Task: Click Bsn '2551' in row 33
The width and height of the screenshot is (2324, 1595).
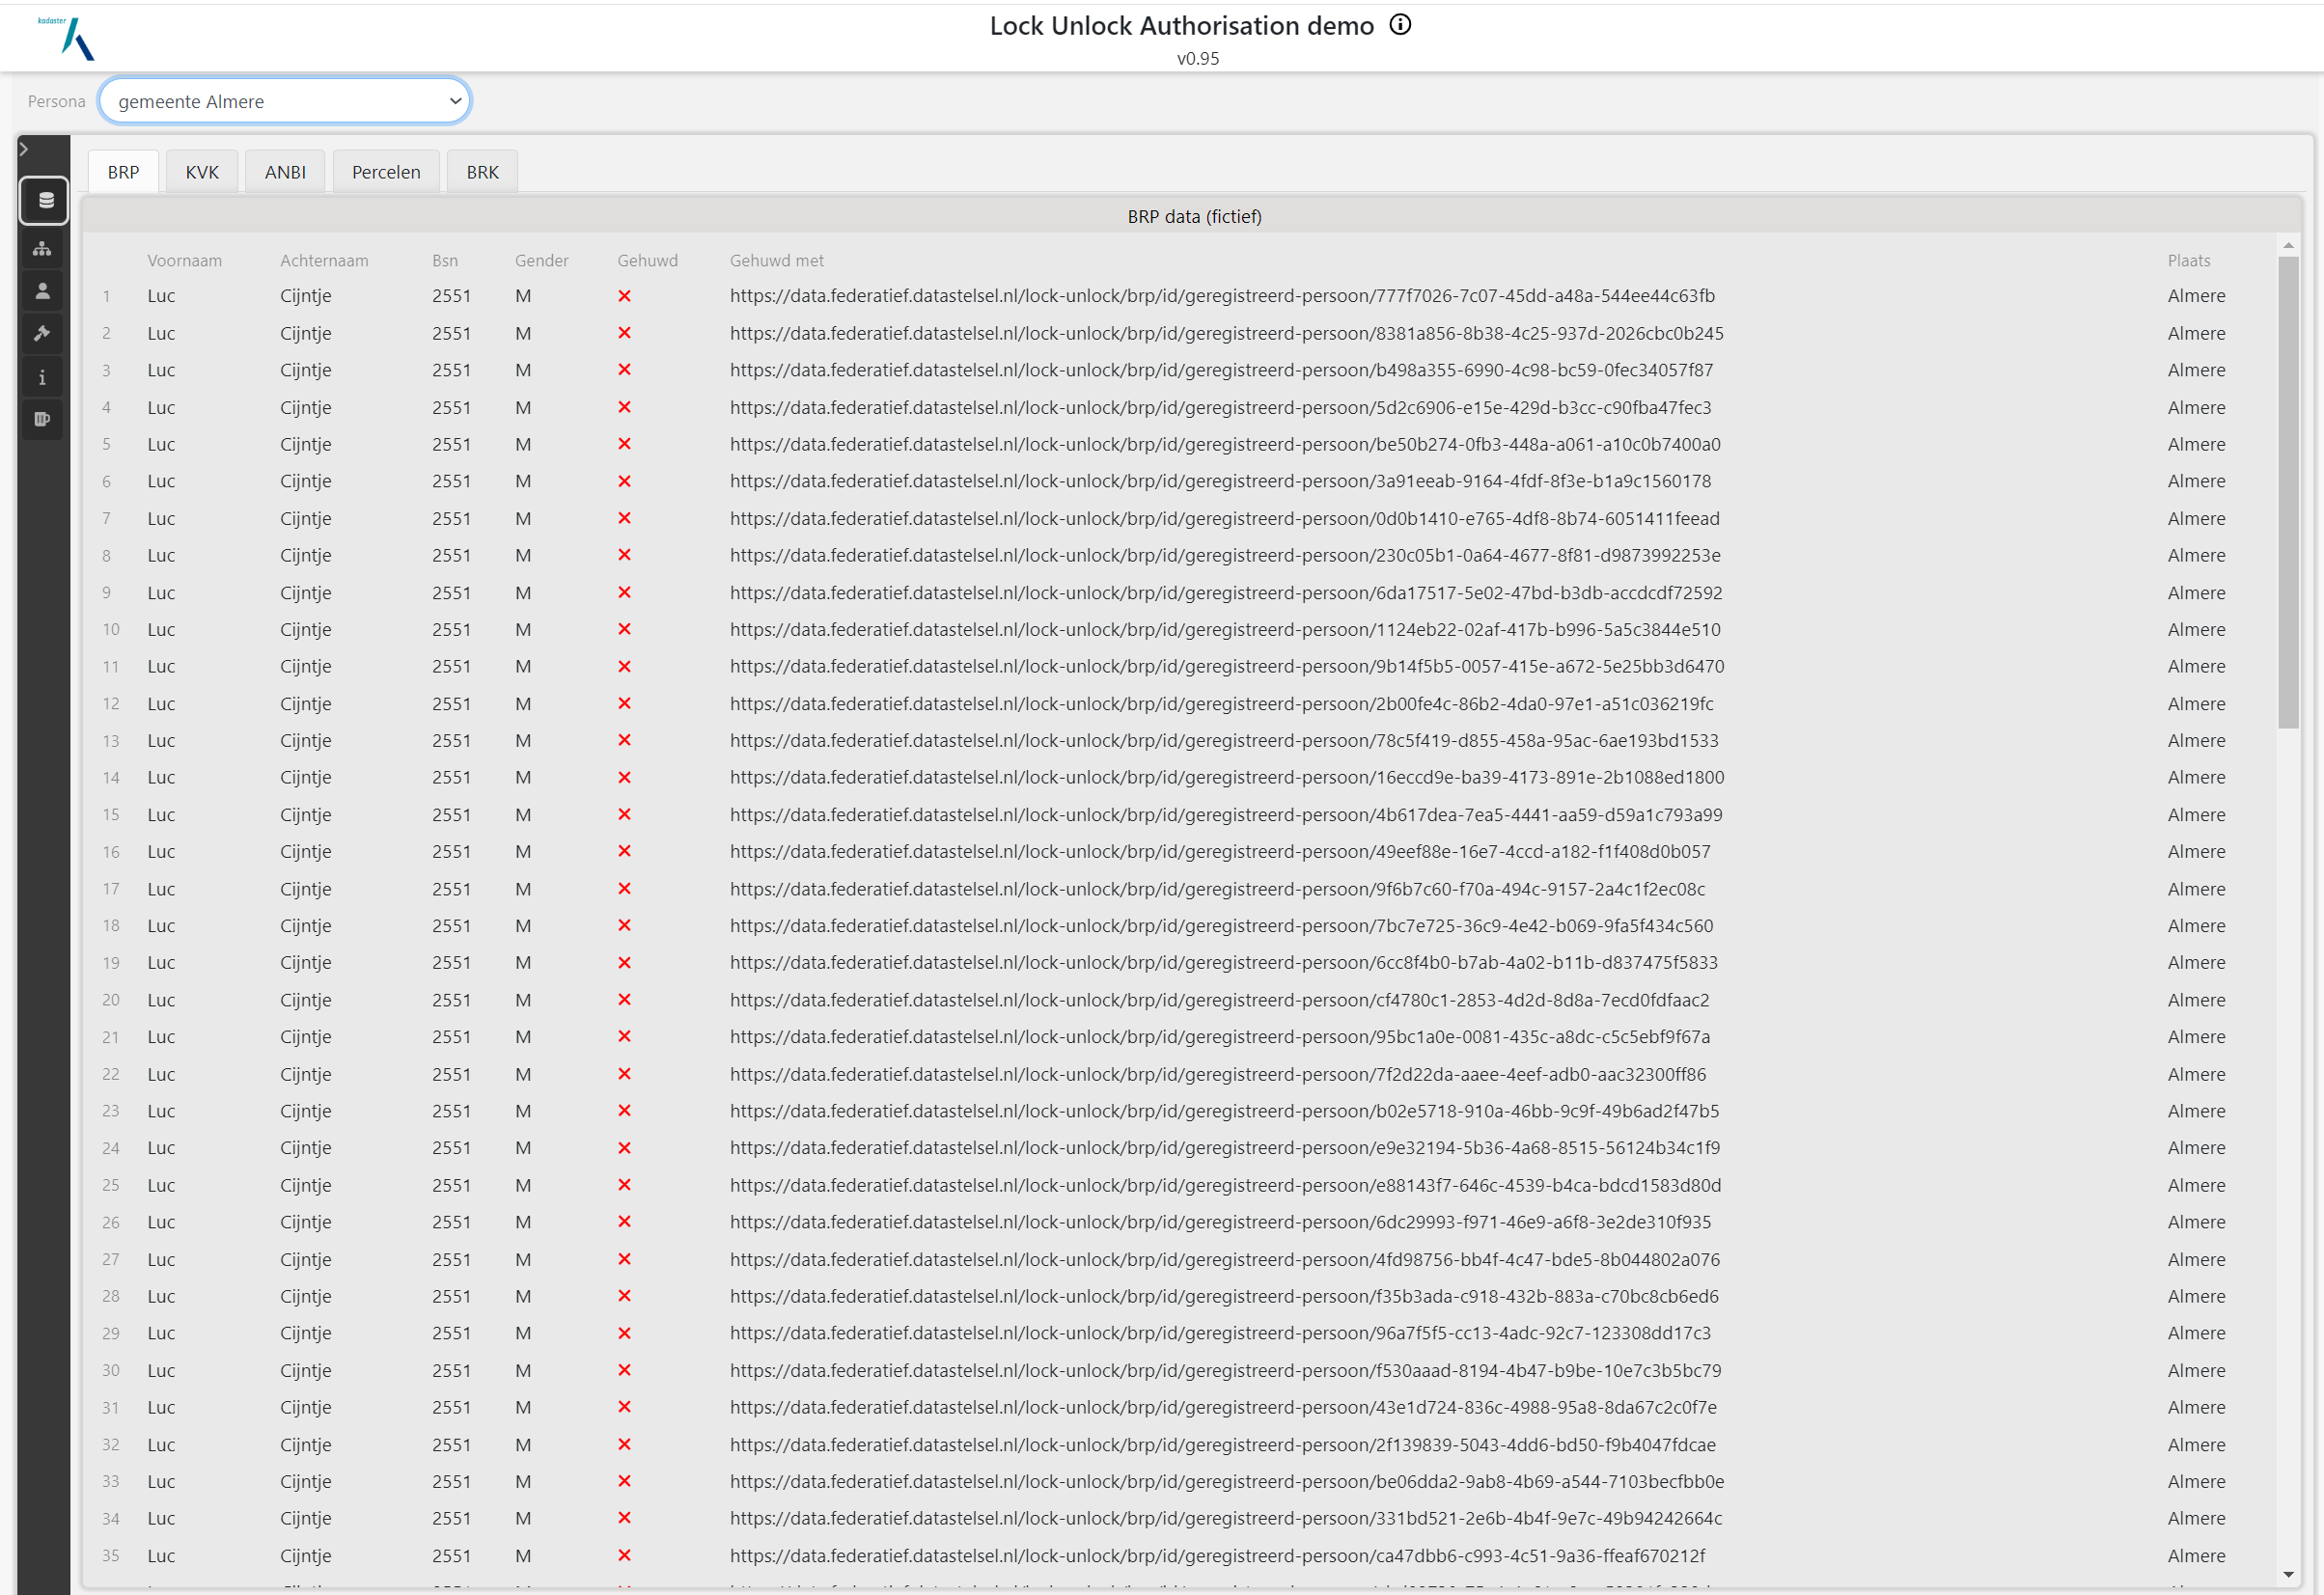Action: pyautogui.click(x=451, y=1481)
